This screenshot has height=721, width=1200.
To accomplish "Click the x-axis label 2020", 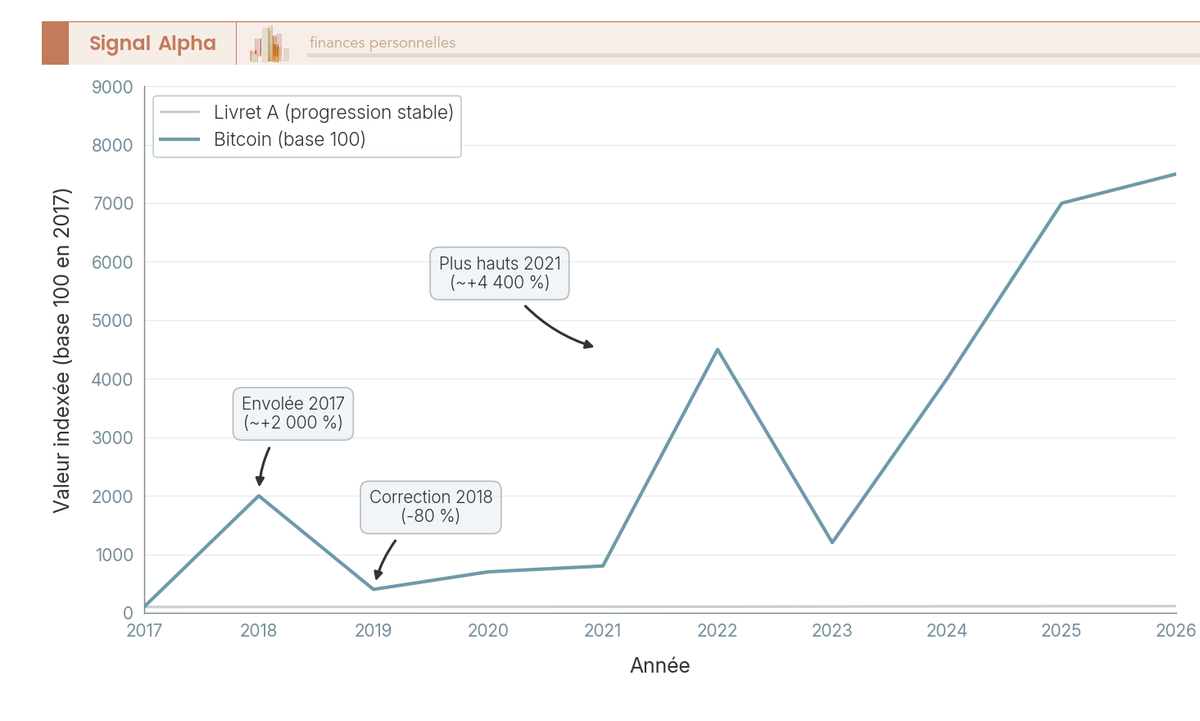I will 489,631.
